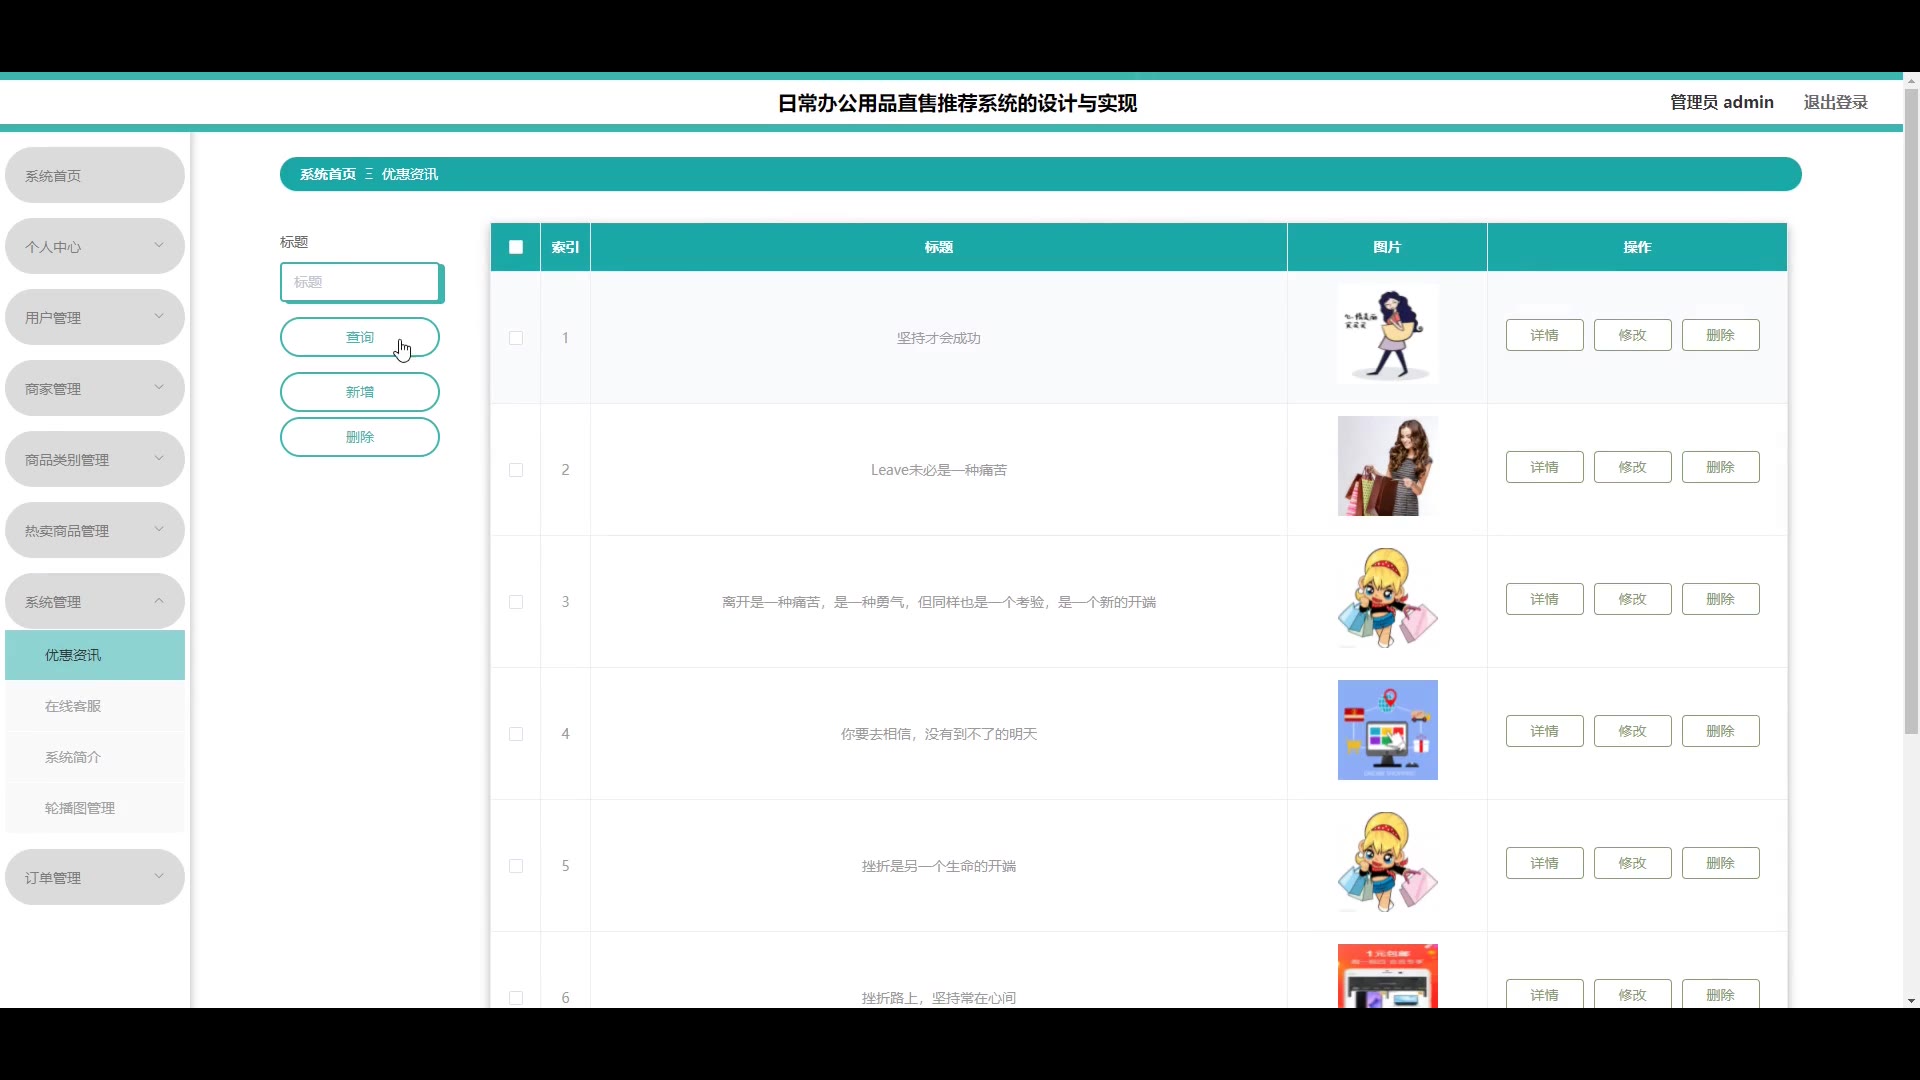
Task: Check the box for row 2 Leave未必是一种痛苦
Action: point(516,470)
